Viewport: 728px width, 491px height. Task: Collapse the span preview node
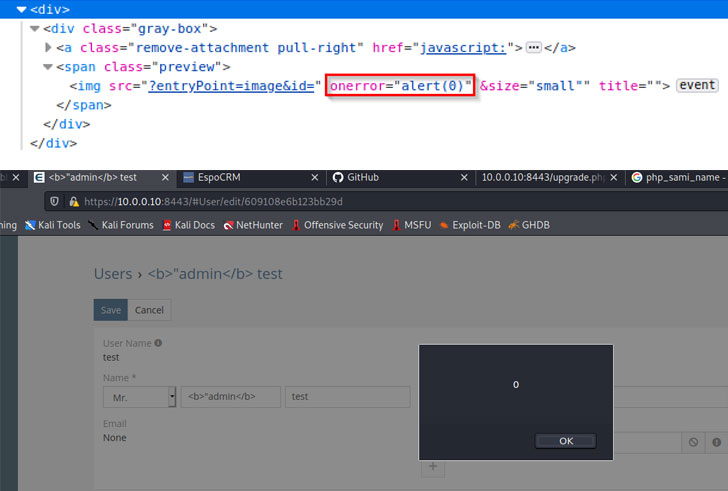coord(47,67)
